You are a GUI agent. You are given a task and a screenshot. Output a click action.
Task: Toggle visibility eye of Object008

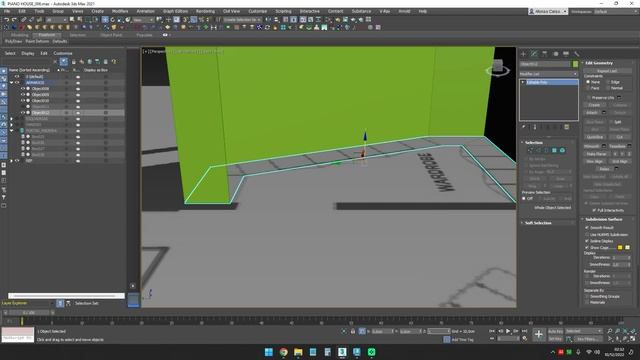[23, 89]
